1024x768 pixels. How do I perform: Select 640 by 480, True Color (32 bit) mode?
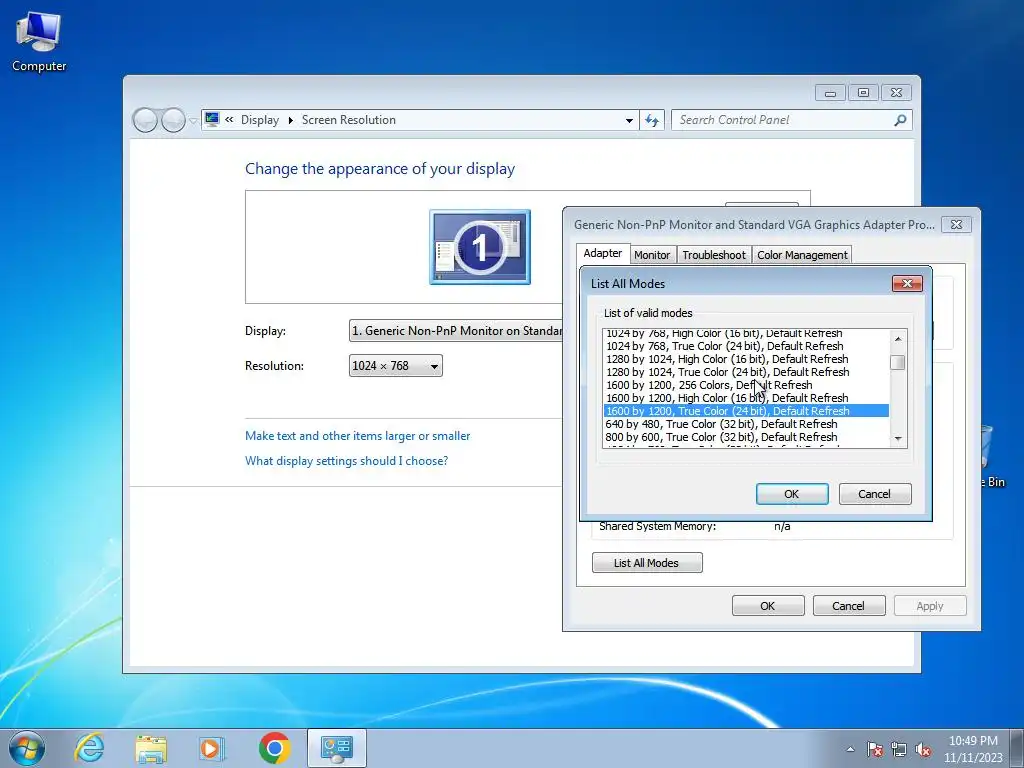(x=746, y=424)
